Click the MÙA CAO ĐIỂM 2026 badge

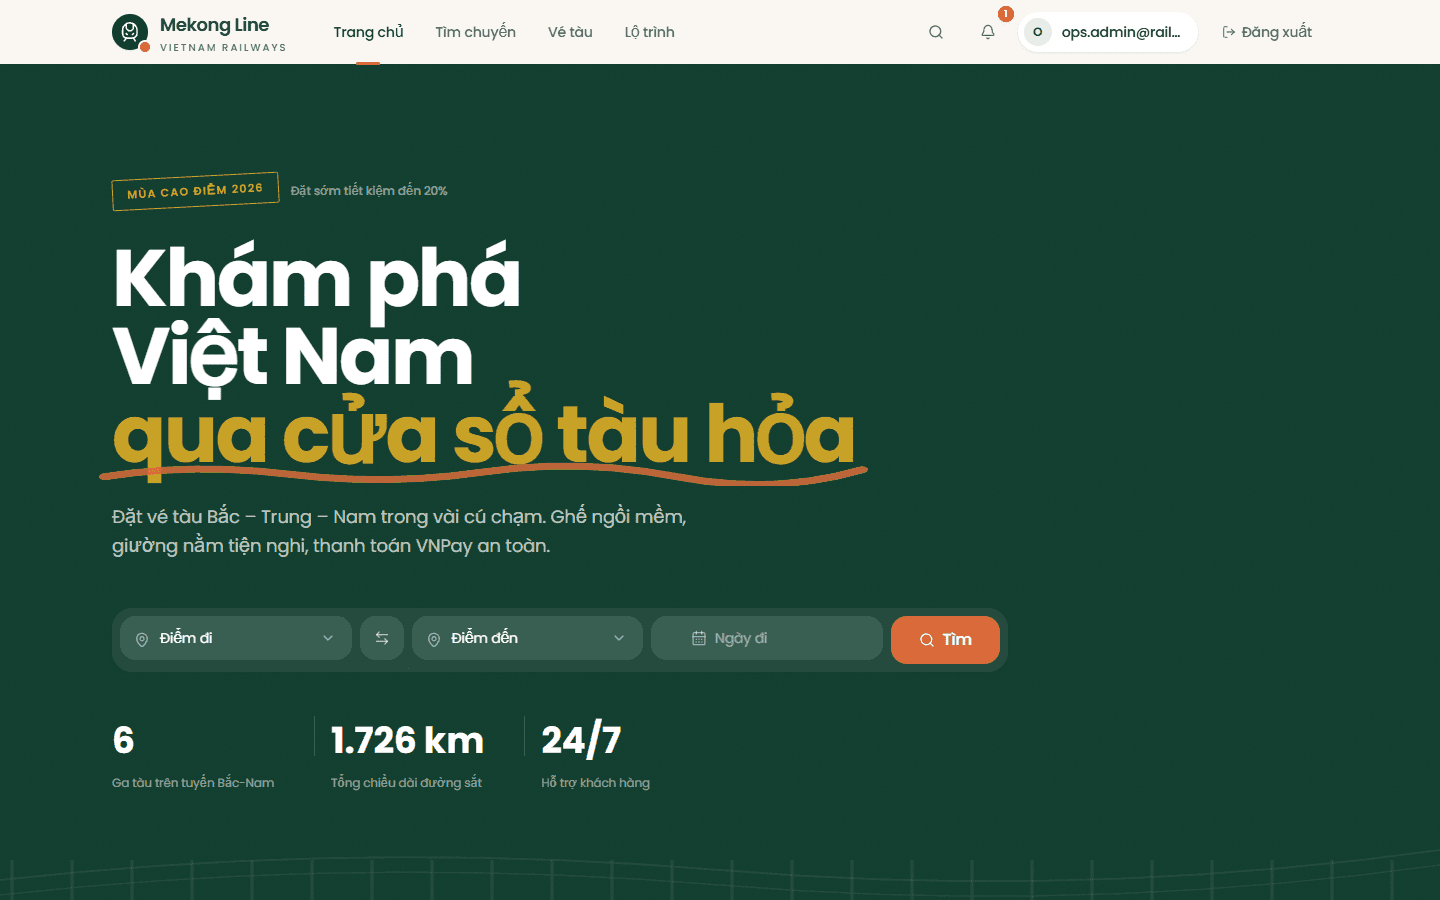(195, 191)
